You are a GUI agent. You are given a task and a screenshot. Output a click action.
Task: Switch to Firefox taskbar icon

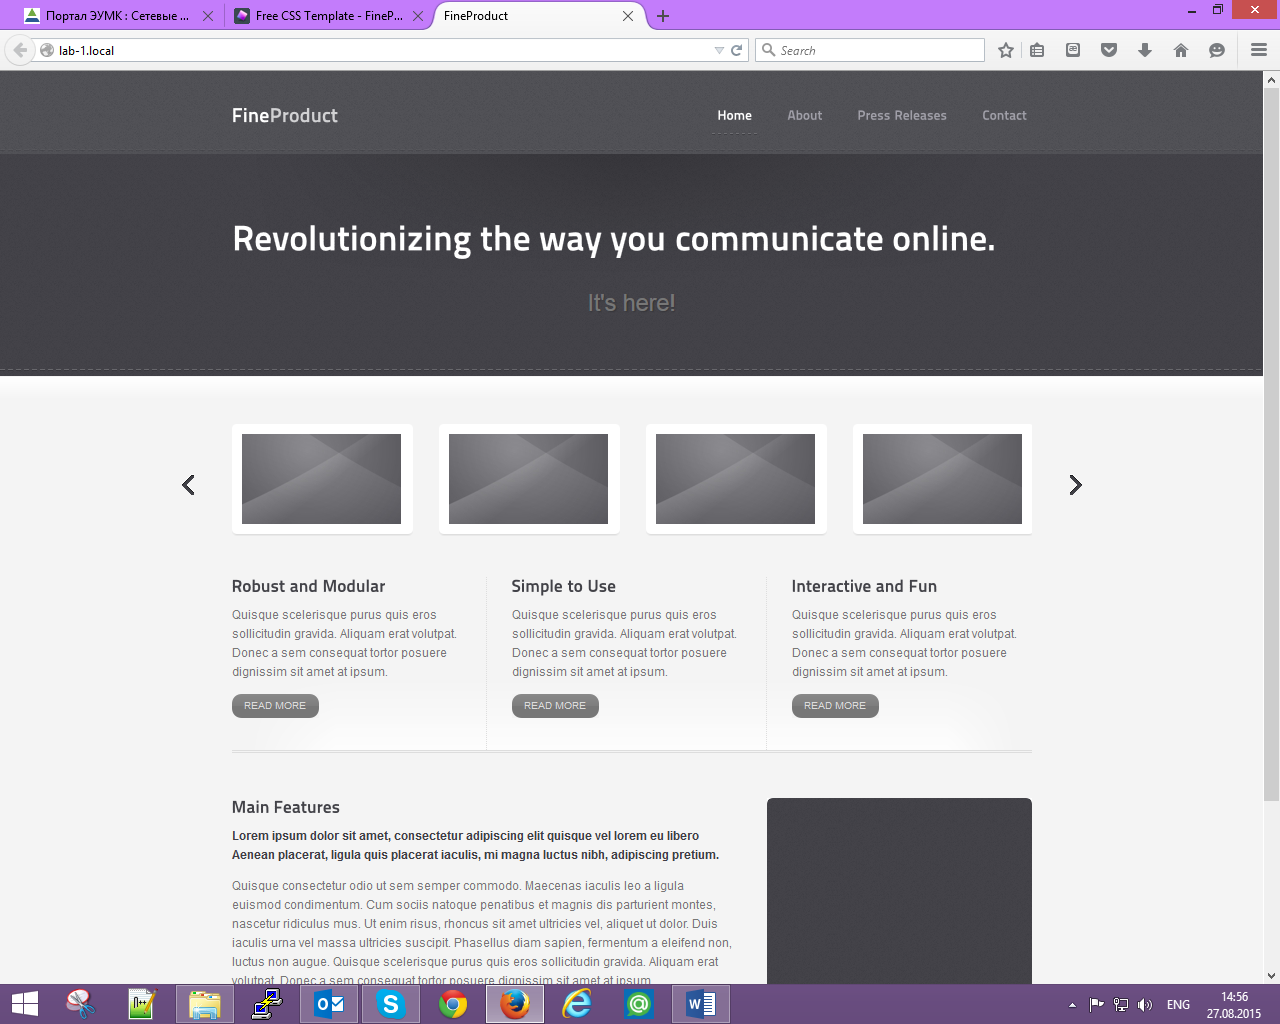pos(515,1004)
